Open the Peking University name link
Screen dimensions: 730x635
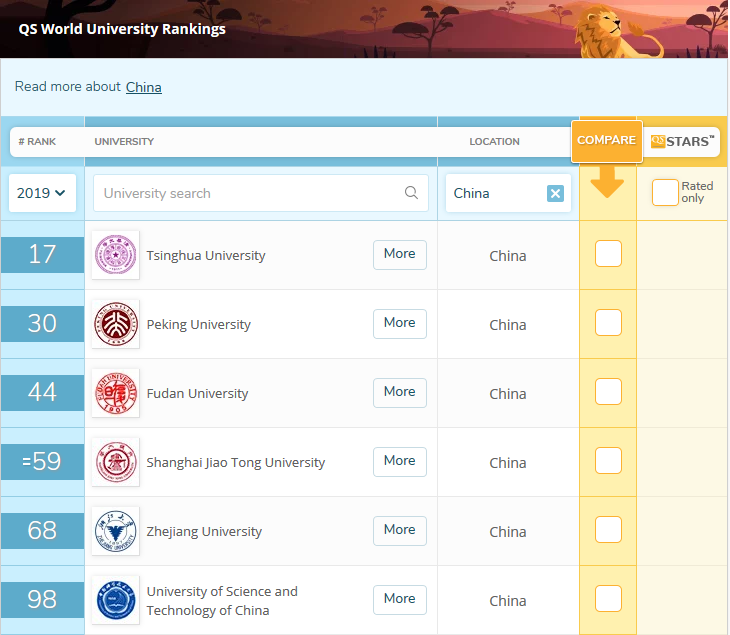click(x=198, y=324)
